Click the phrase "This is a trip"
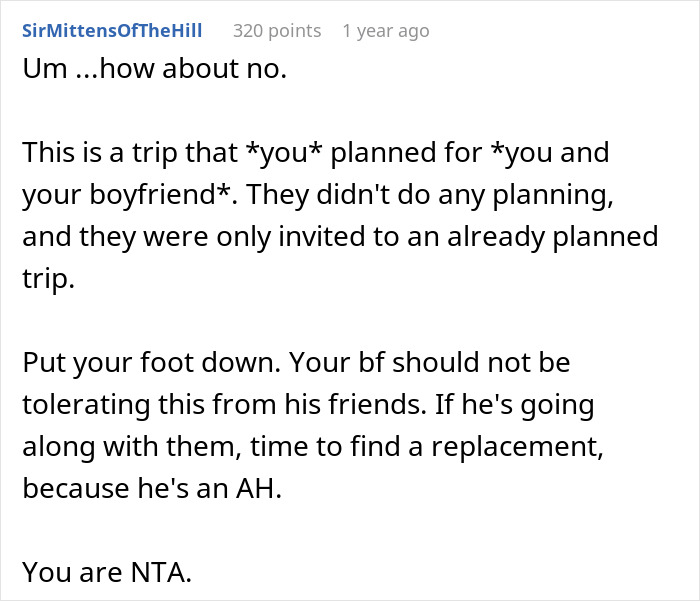This screenshot has width=700, height=601. point(108,156)
